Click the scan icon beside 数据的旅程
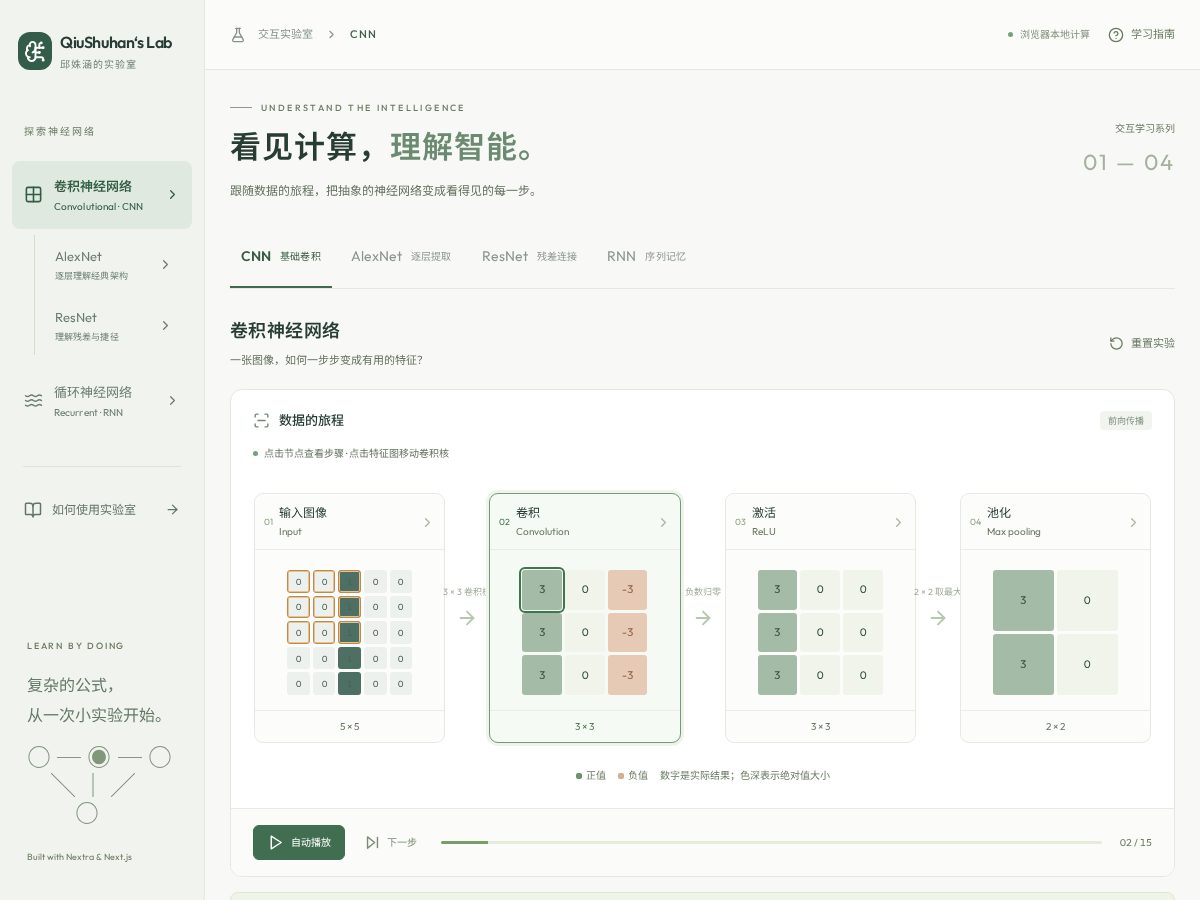This screenshot has height=900, width=1200. (x=262, y=421)
